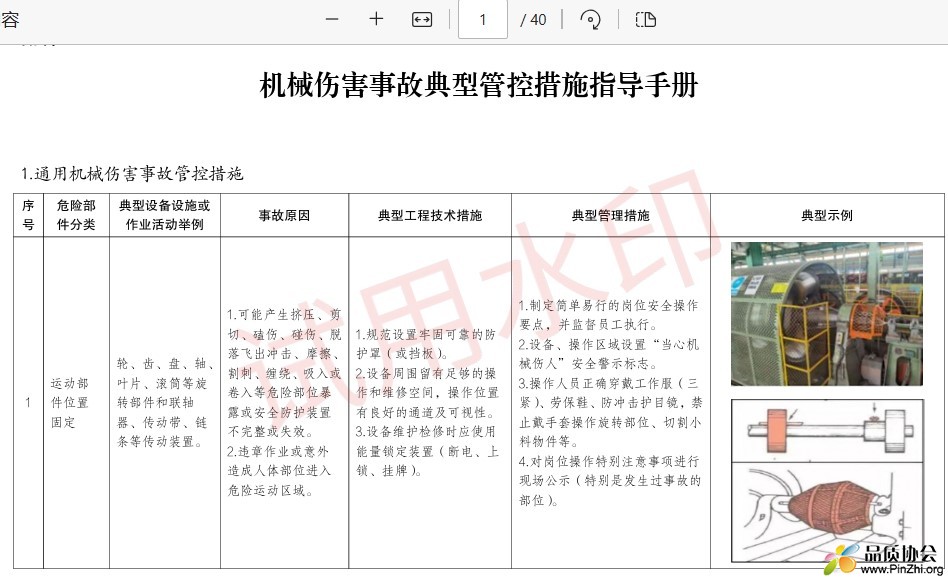Viewport: 948px width, 581px height.
Task: Click the page number input field
Action: point(482,19)
